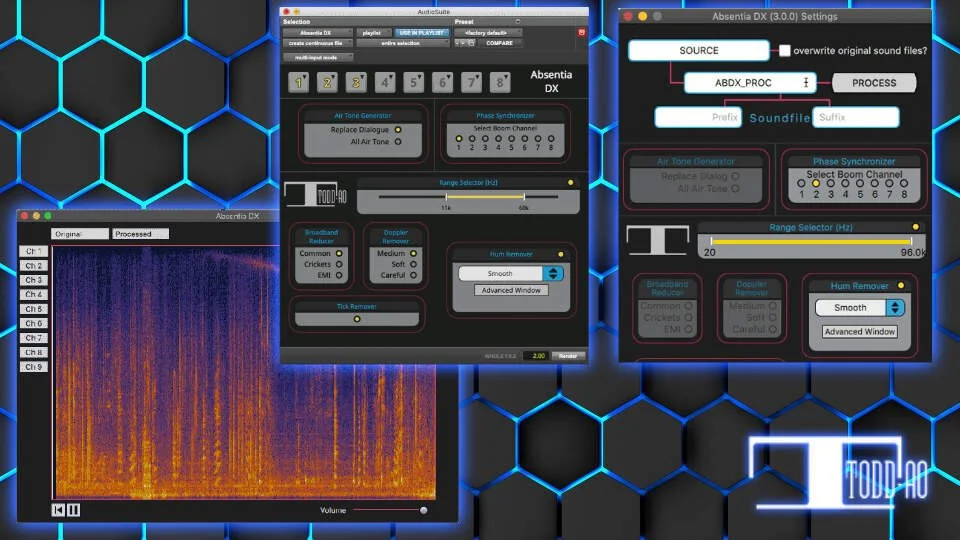Select preset slot number 3

pyautogui.click(x=356, y=82)
